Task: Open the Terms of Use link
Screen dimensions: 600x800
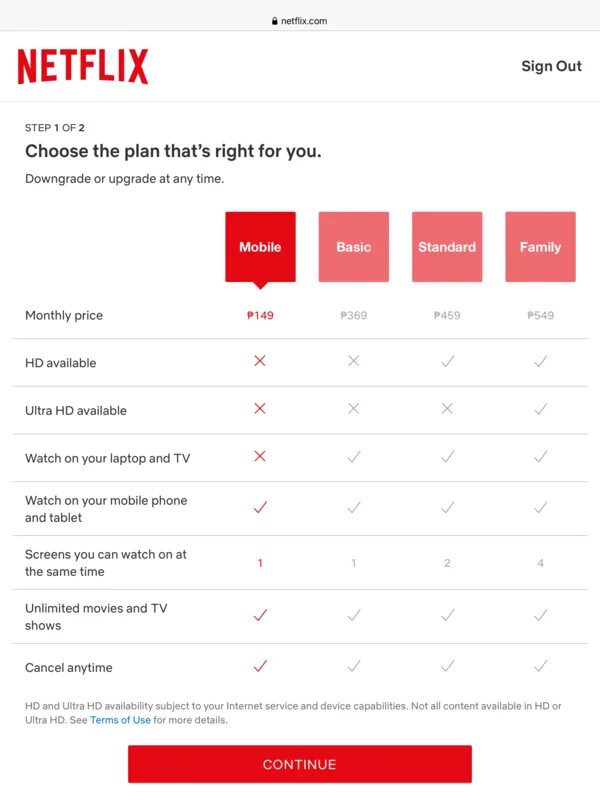Action: coord(120,720)
